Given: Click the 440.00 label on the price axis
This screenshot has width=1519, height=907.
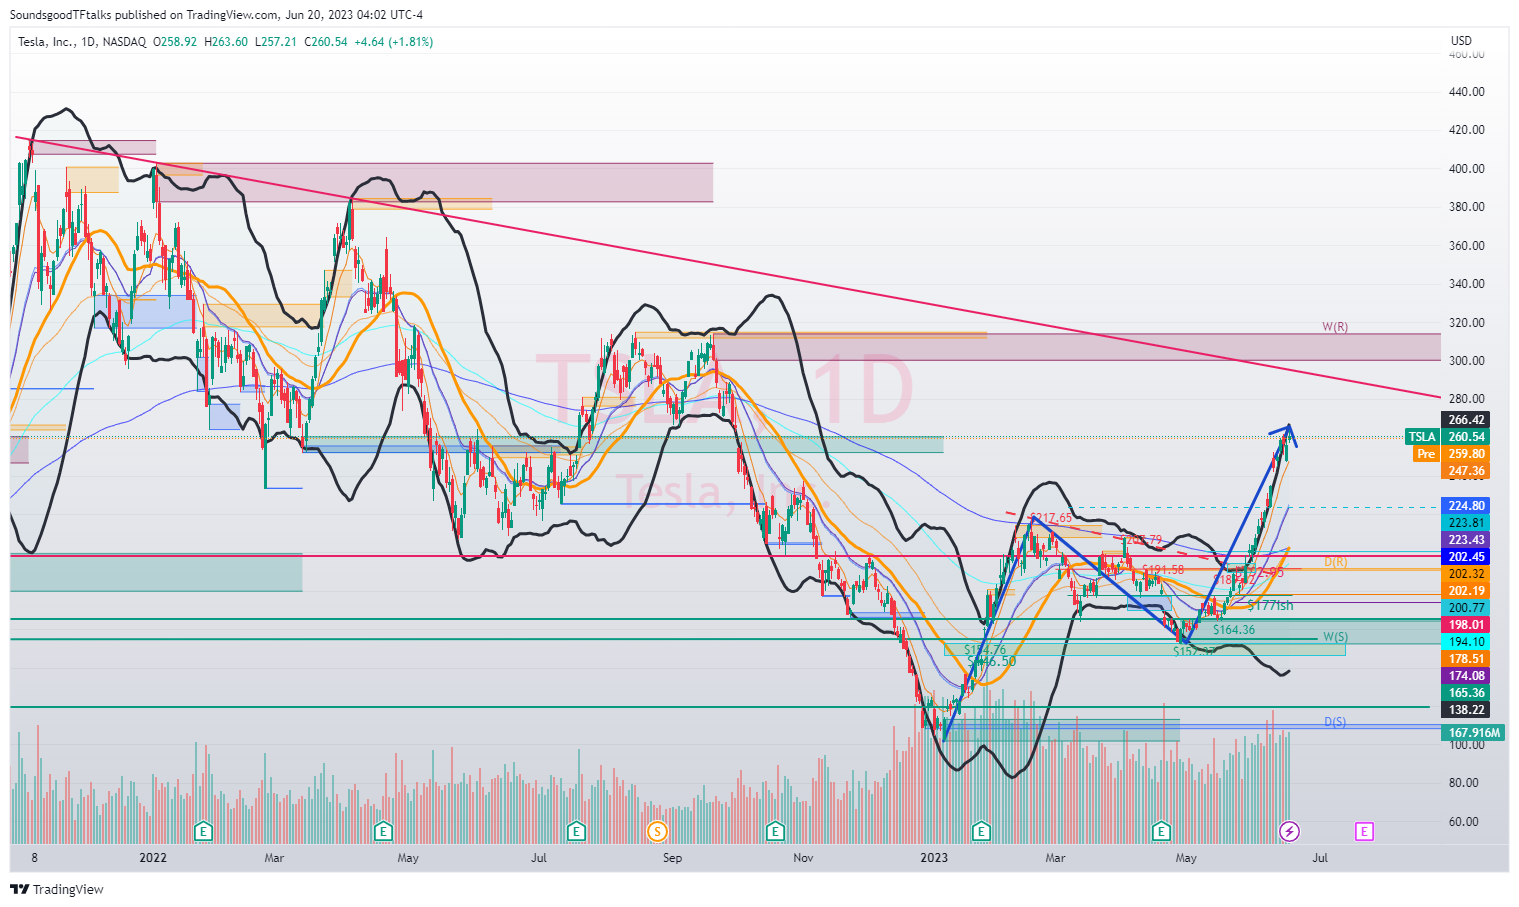Looking at the screenshot, I should [x=1466, y=92].
